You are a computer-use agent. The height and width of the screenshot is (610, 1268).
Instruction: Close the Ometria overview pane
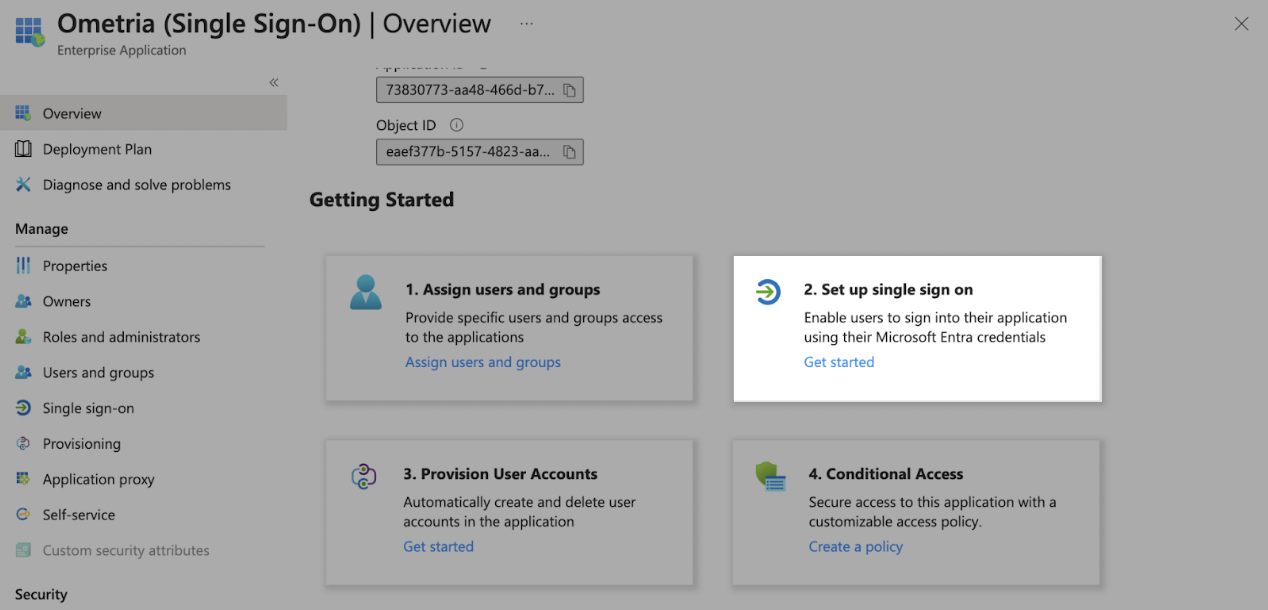tap(1241, 24)
